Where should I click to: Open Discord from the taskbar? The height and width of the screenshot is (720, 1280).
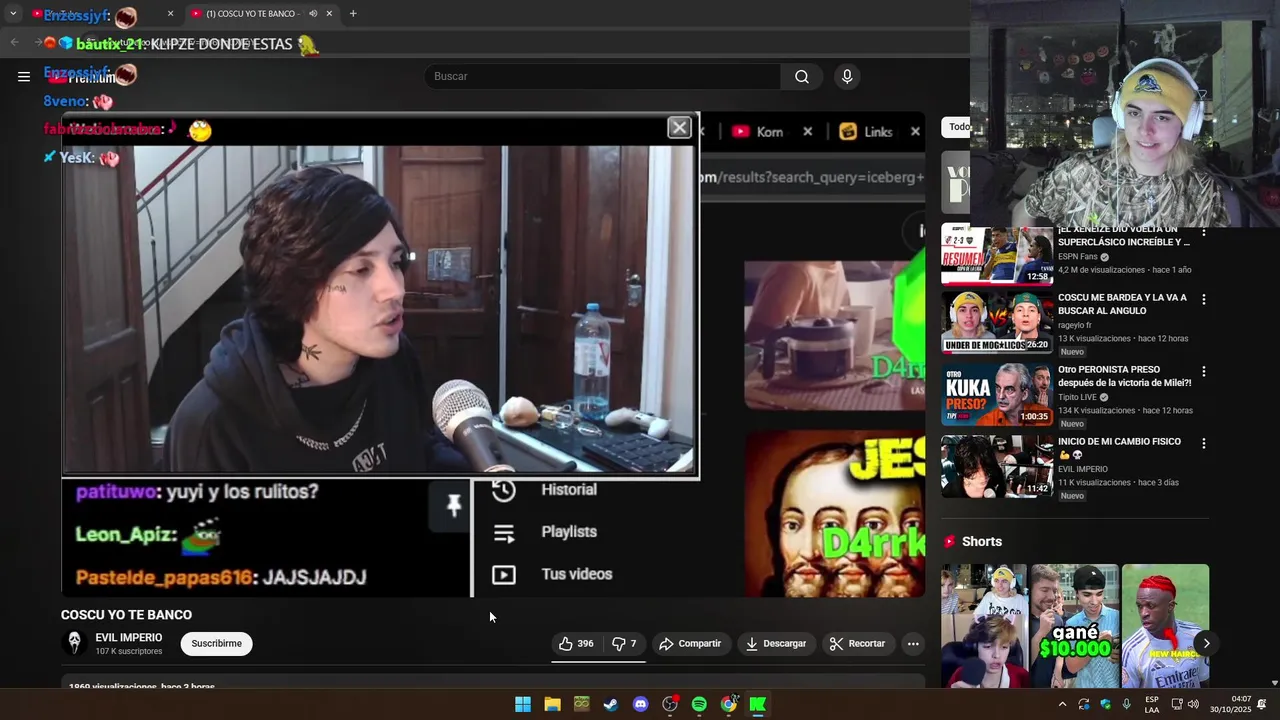tap(641, 704)
